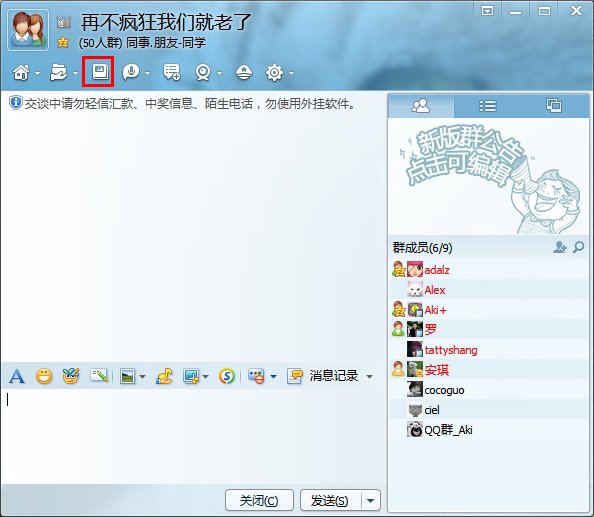Expand the Send button options arrow

(x=371, y=501)
